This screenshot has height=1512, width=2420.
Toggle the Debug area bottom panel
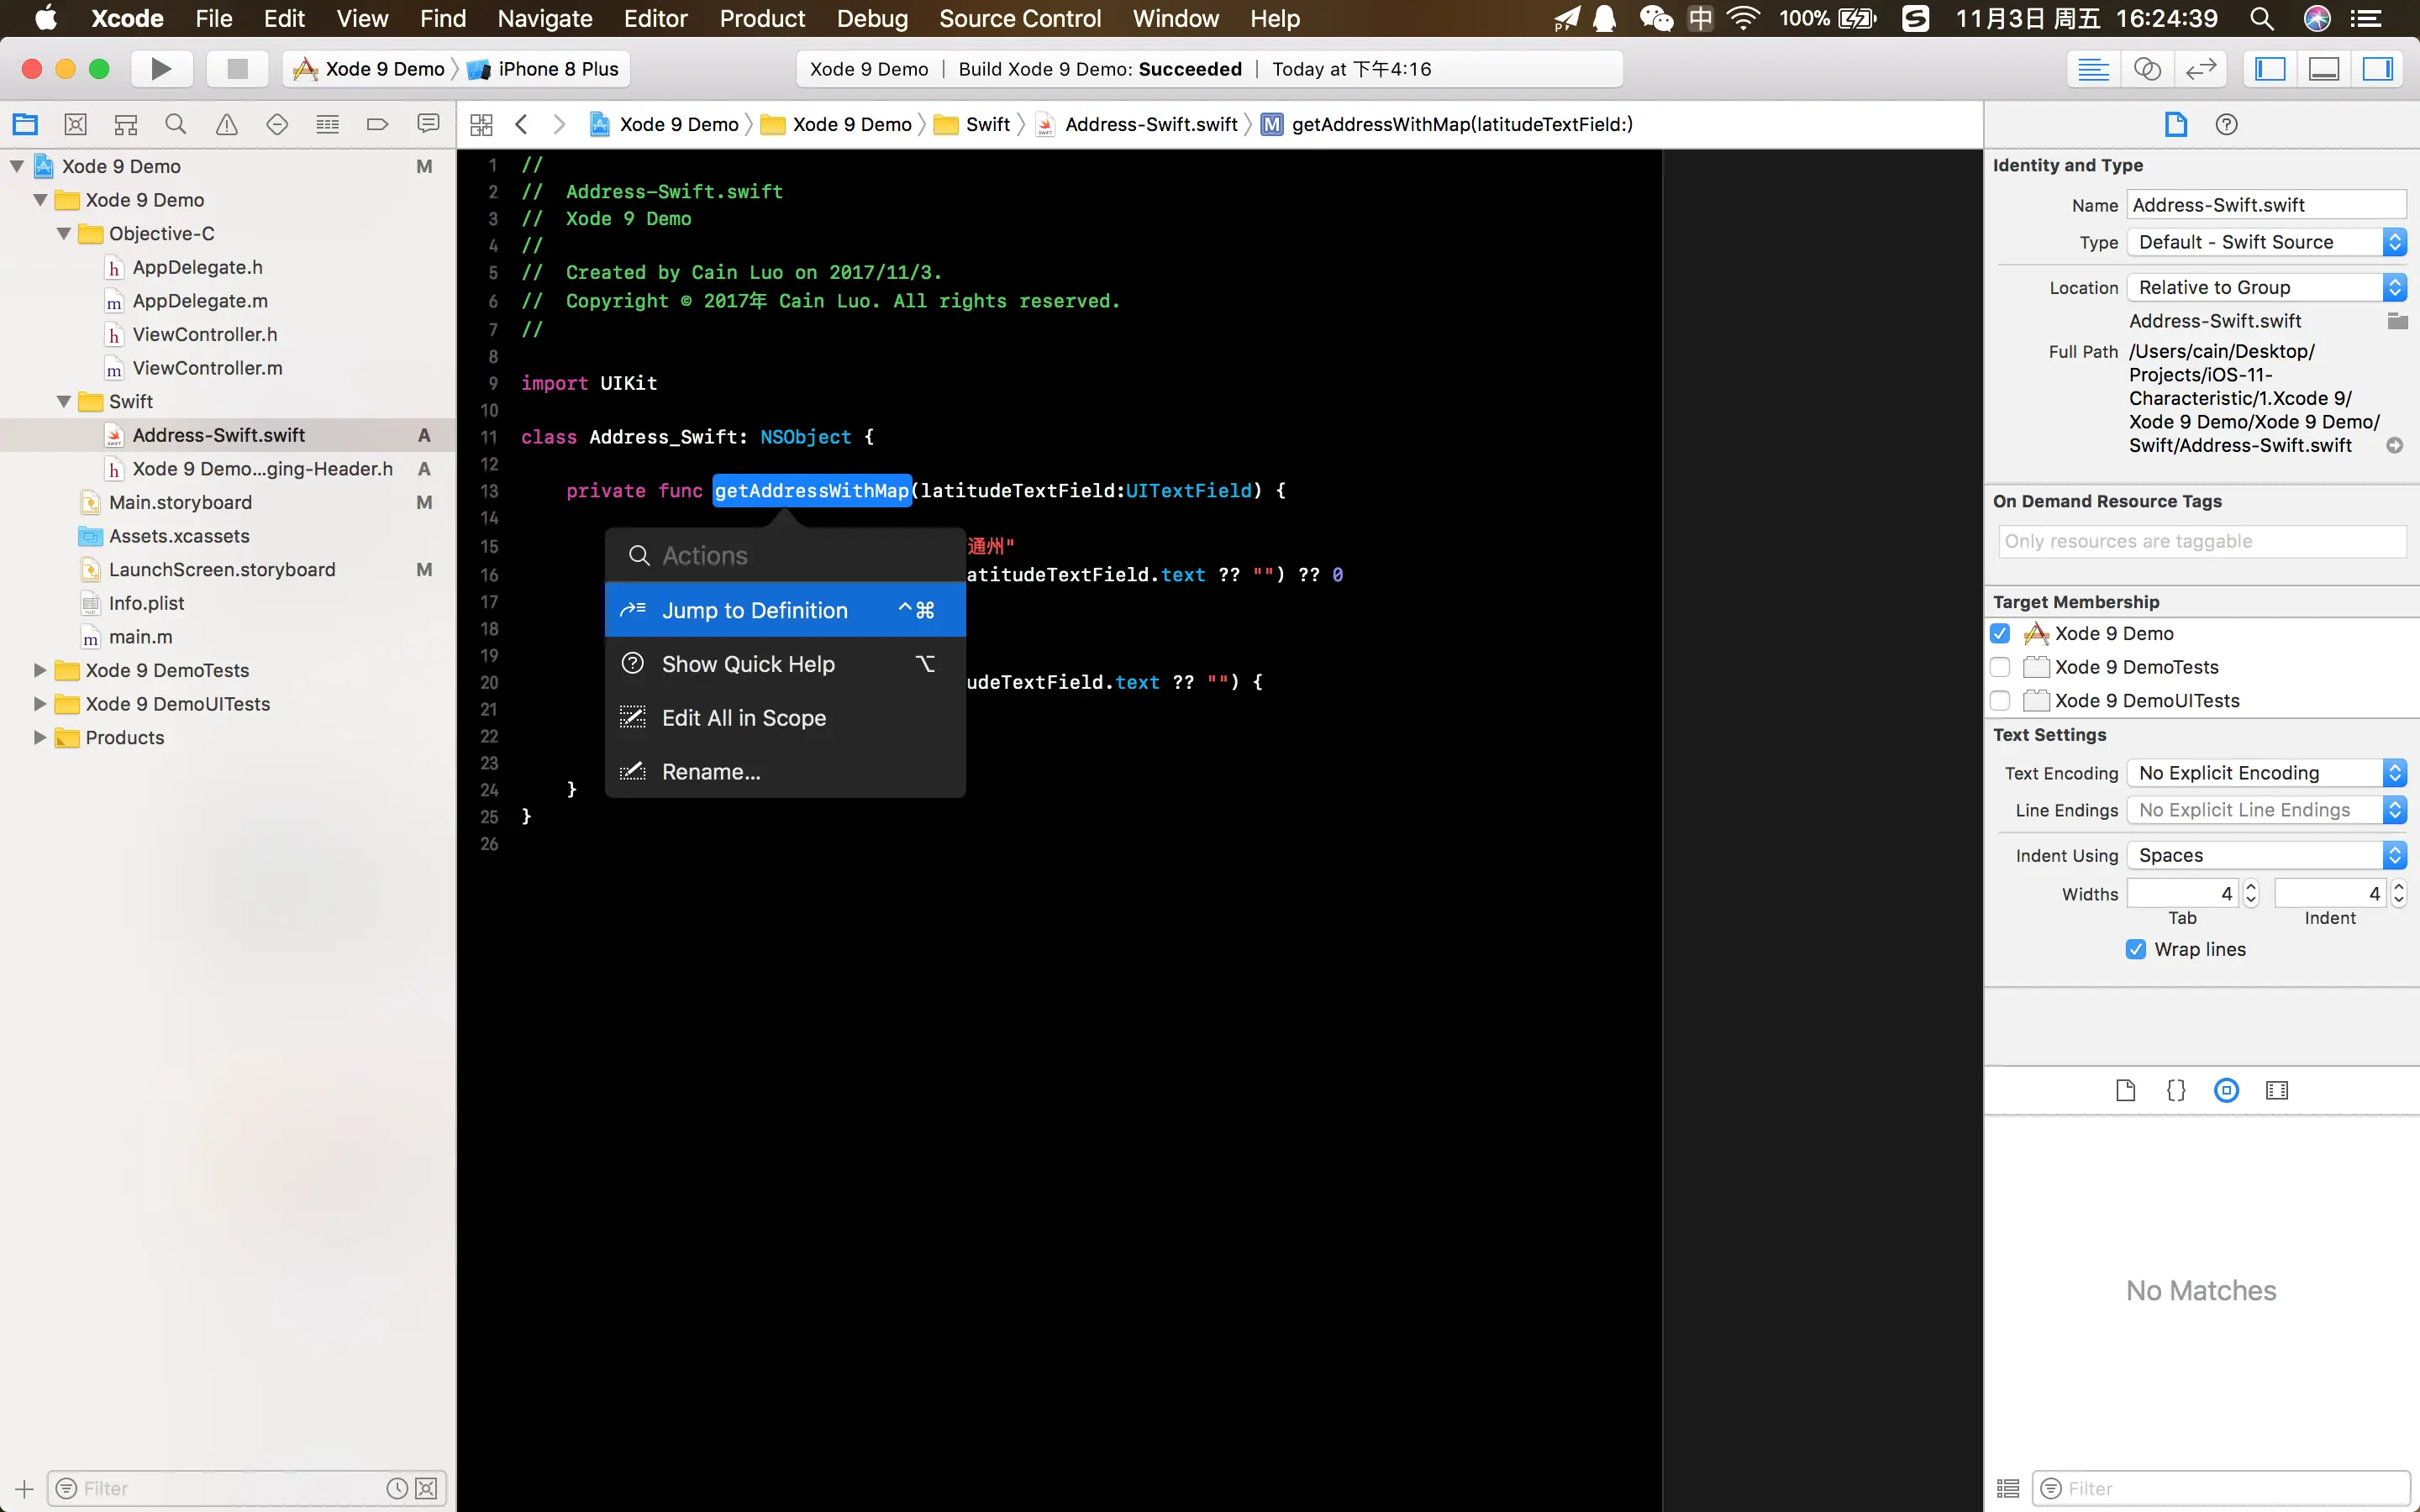coord(2324,69)
